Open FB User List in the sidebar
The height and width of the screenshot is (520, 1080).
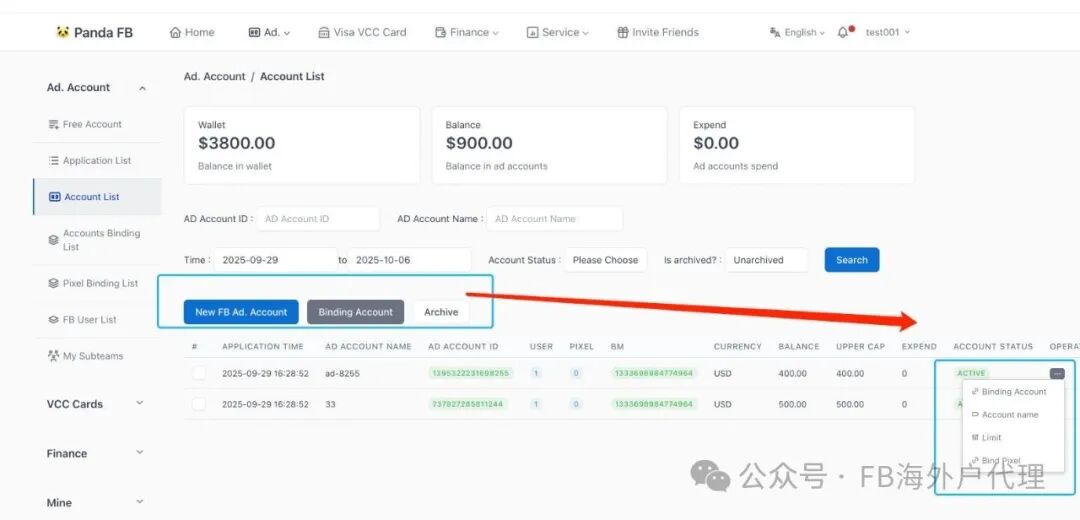[96, 320]
